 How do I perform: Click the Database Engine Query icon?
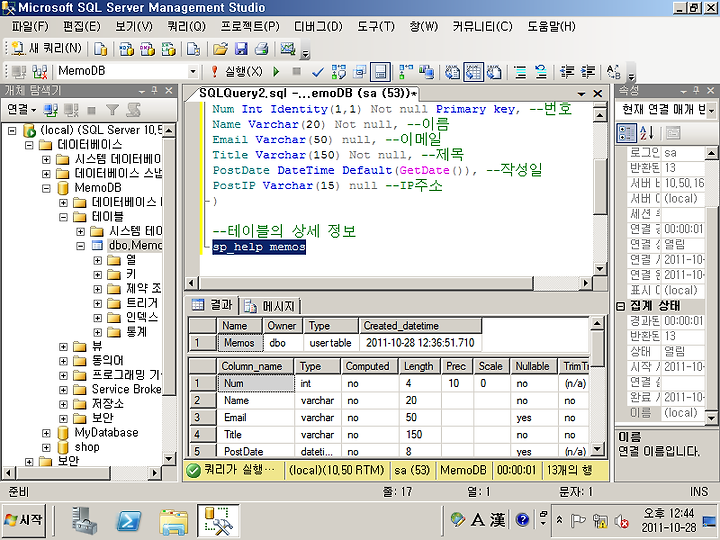point(101,49)
